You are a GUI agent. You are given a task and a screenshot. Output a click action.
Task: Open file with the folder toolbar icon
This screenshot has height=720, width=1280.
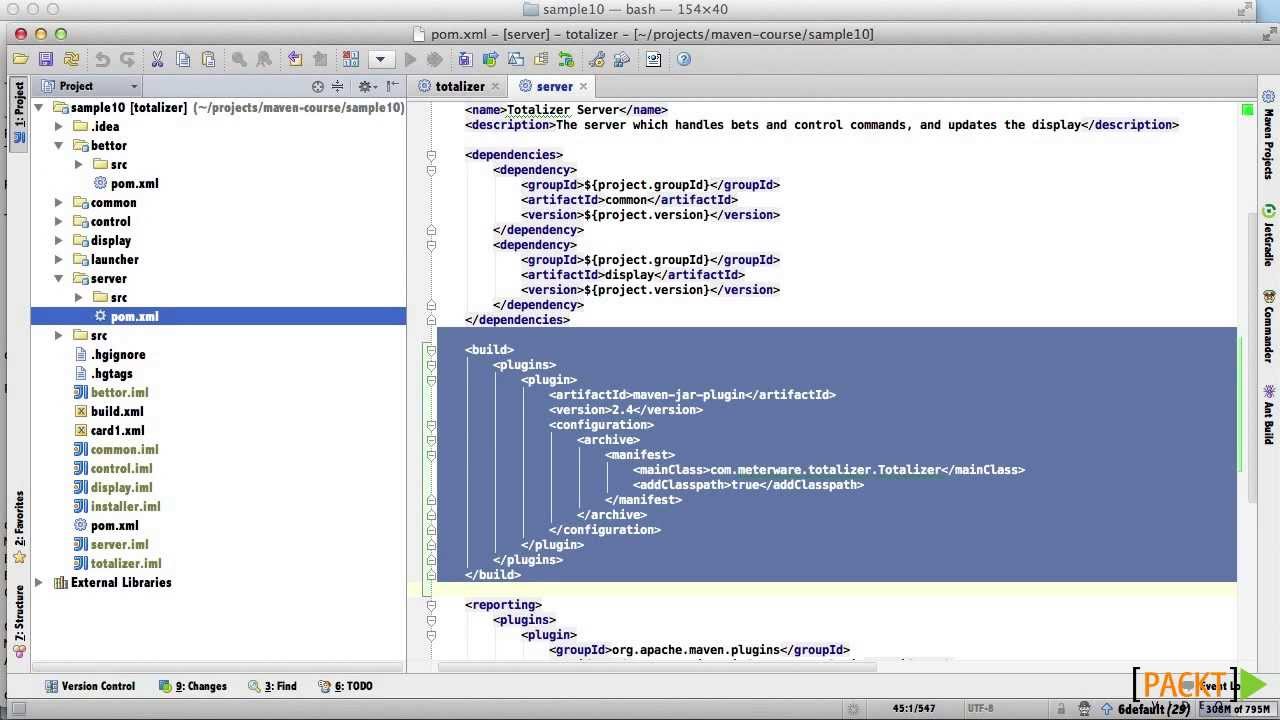19,60
